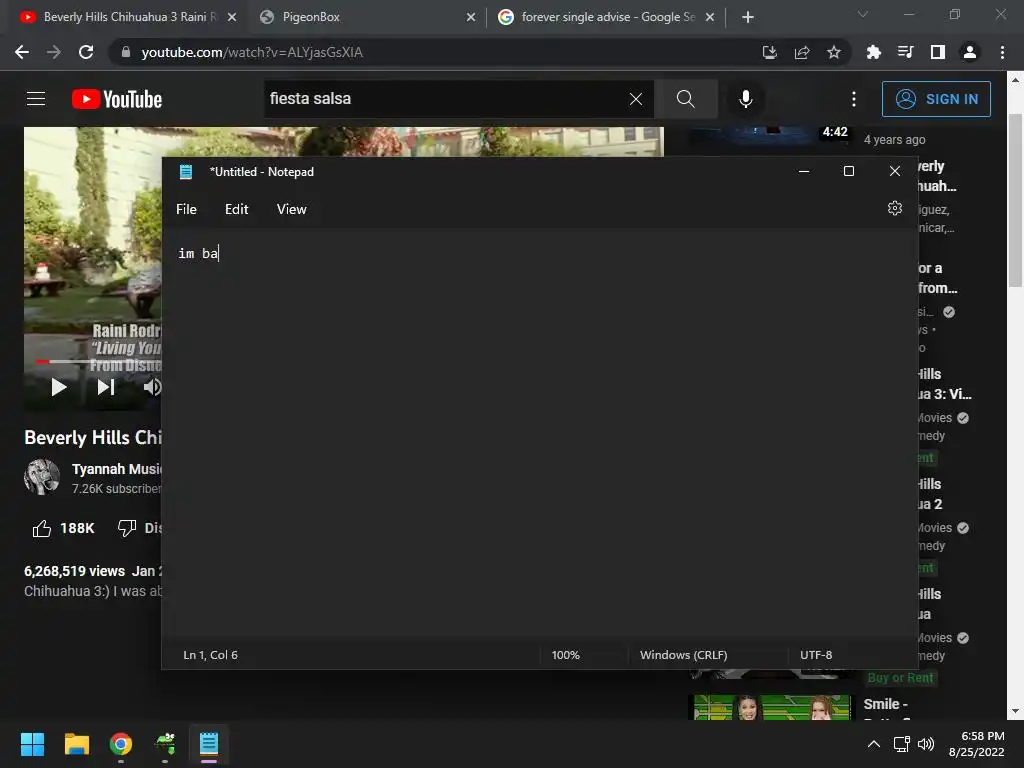Open Chrome from the taskbar
The width and height of the screenshot is (1024, 768).
point(121,744)
